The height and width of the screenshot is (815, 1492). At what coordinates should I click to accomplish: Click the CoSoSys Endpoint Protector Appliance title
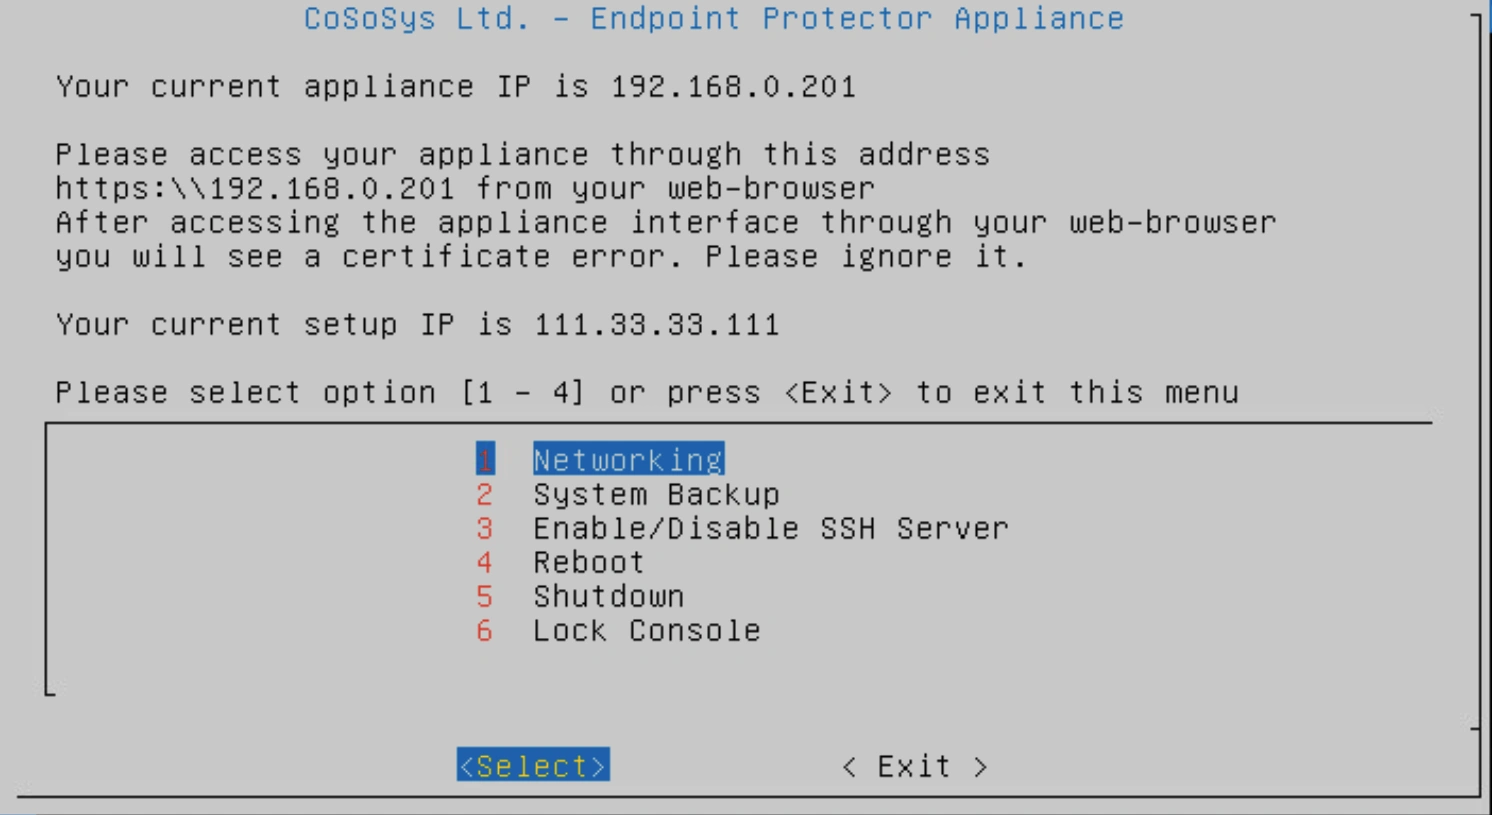(x=714, y=18)
